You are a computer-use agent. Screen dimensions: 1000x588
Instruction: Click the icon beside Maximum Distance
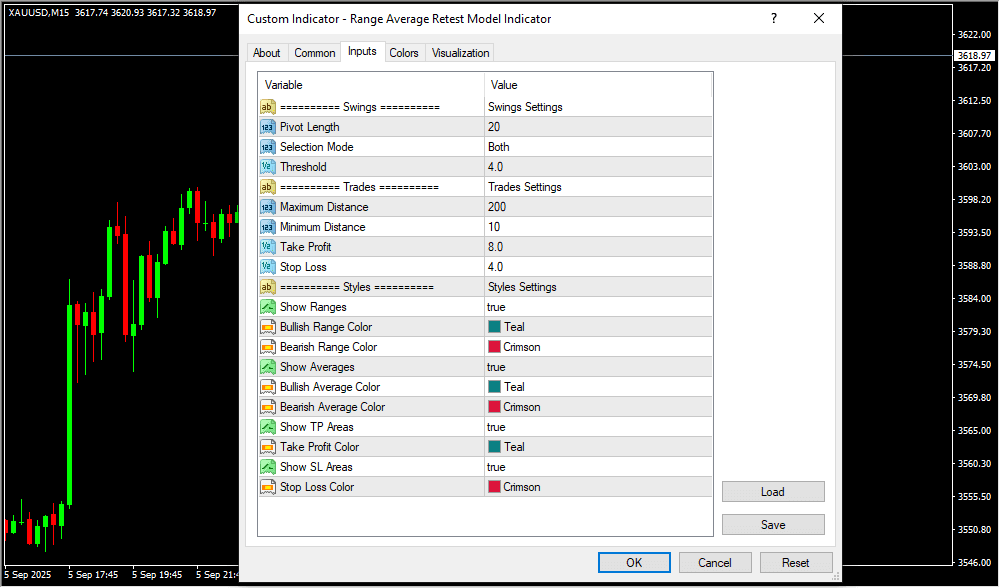tap(267, 207)
